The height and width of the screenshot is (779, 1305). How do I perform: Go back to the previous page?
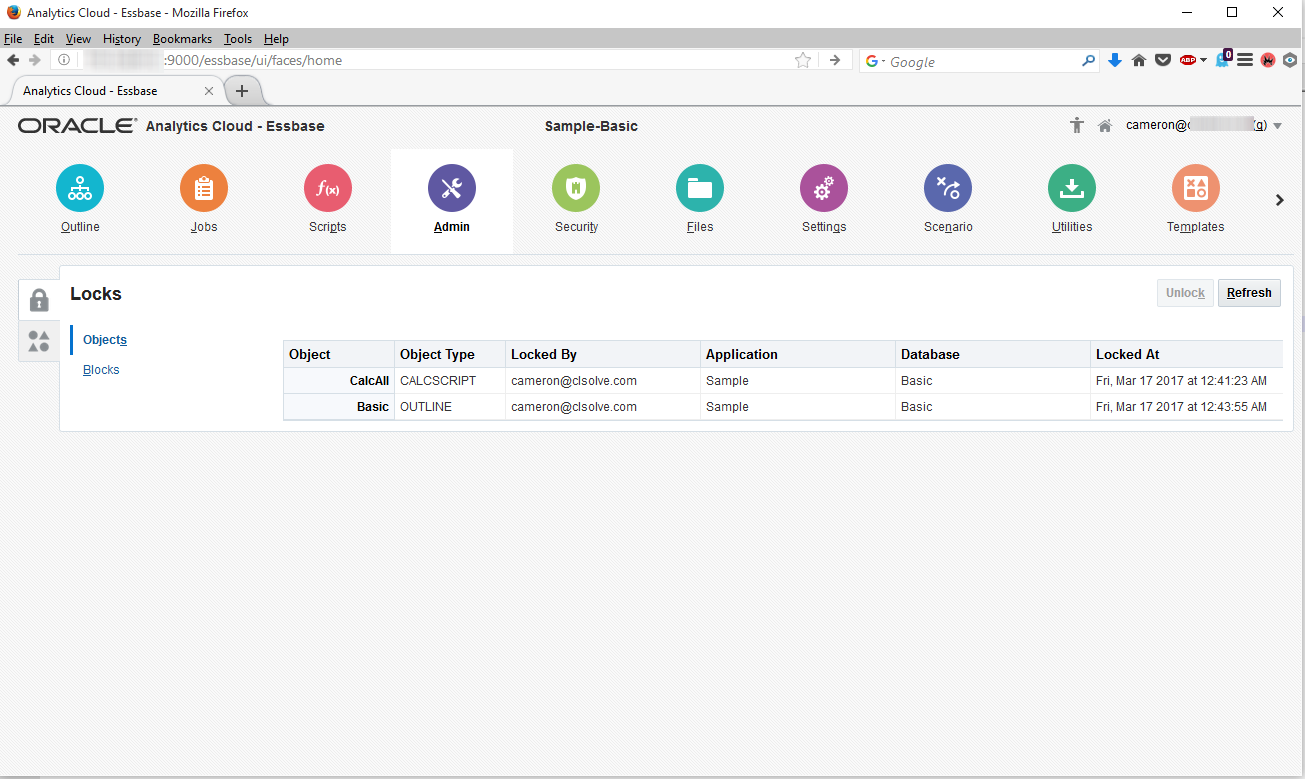click(x=13, y=60)
